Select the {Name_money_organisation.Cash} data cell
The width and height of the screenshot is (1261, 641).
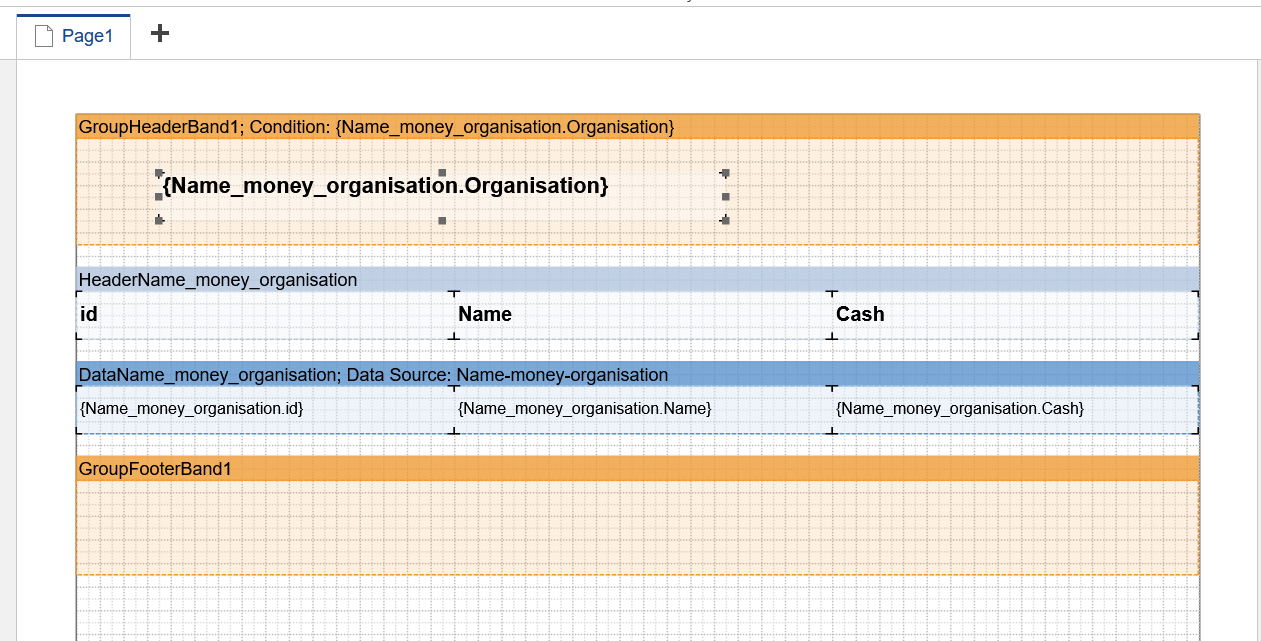[x=1015, y=410]
